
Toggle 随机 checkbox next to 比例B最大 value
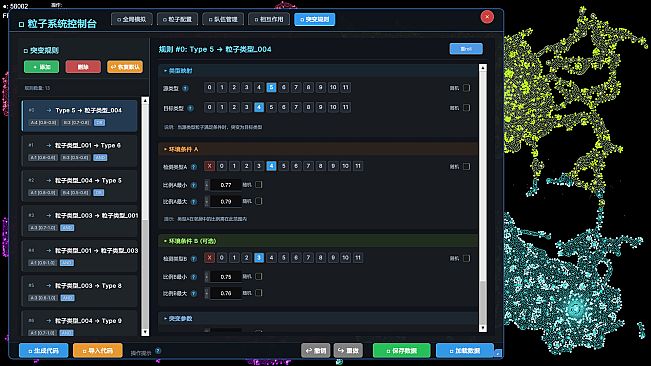[259, 293]
